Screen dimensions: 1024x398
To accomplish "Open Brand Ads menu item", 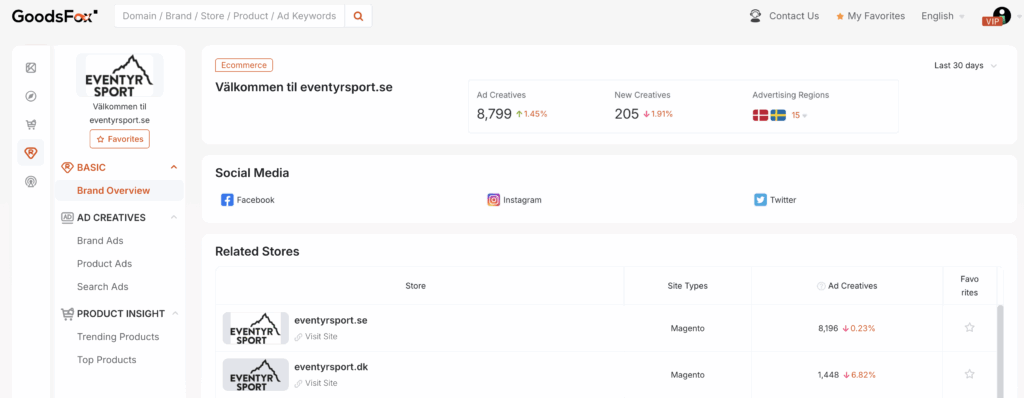I will 100,240.
